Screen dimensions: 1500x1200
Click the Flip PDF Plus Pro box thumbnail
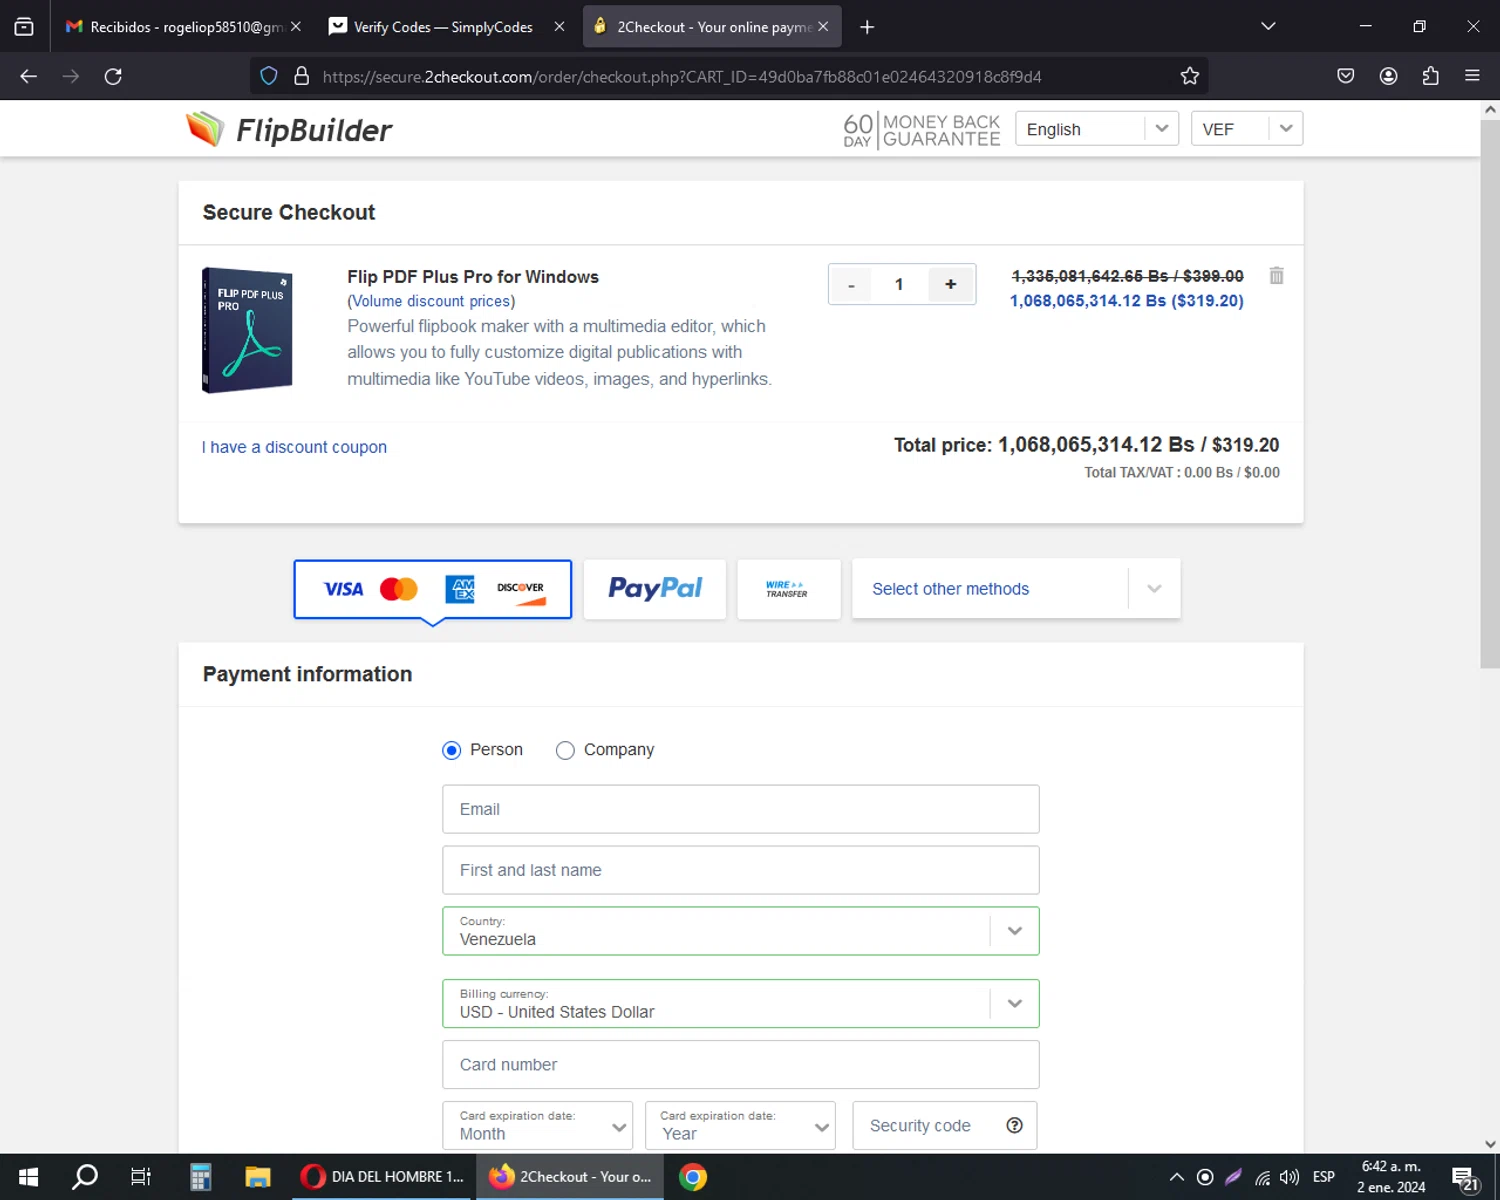247,330
